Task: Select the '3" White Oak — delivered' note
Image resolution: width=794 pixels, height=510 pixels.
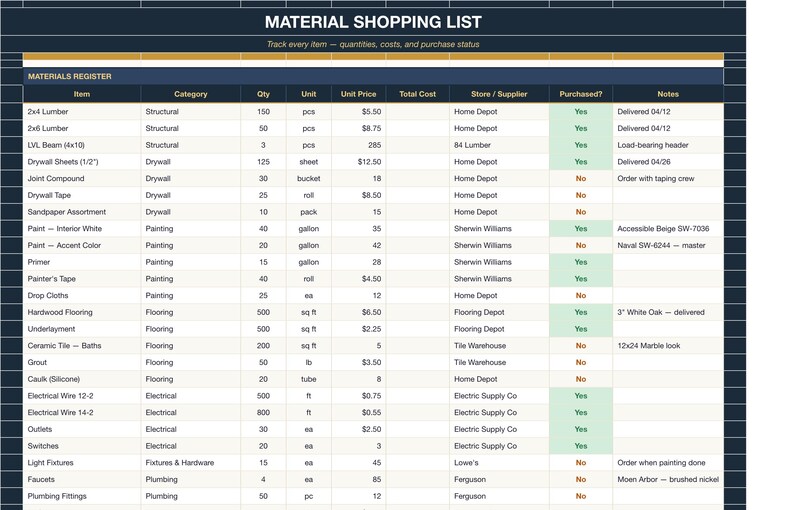Action: (x=668, y=312)
